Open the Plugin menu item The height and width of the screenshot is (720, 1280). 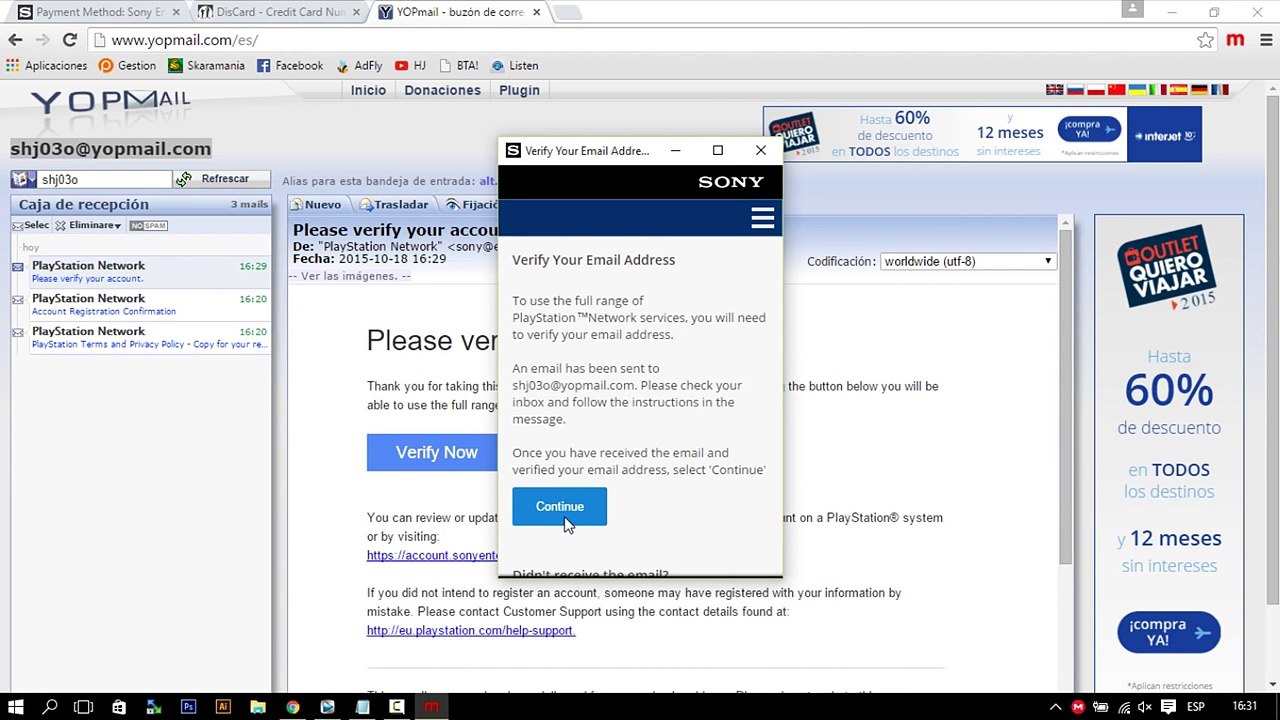click(x=519, y=90)
